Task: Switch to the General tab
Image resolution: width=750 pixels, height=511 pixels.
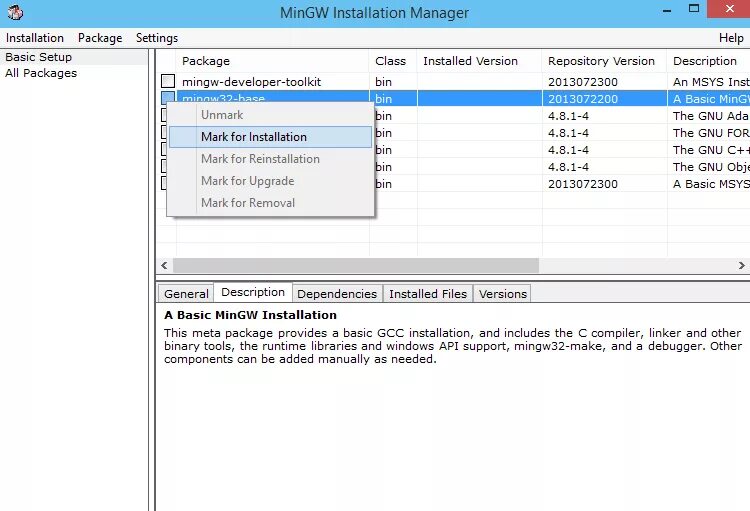Action: (x=186, y=294)
